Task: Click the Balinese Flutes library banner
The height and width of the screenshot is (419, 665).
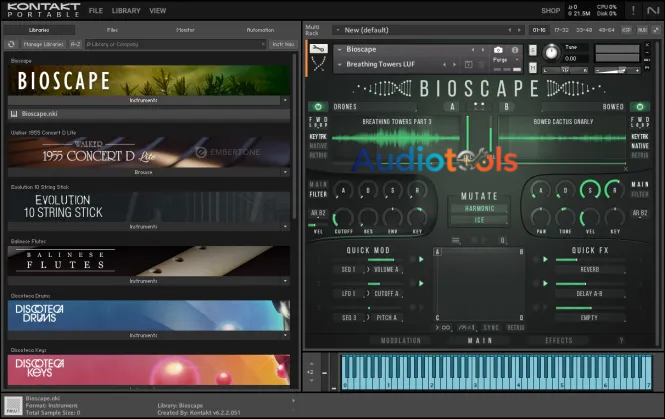Action: pyautogui.click(x=148, y=261)
